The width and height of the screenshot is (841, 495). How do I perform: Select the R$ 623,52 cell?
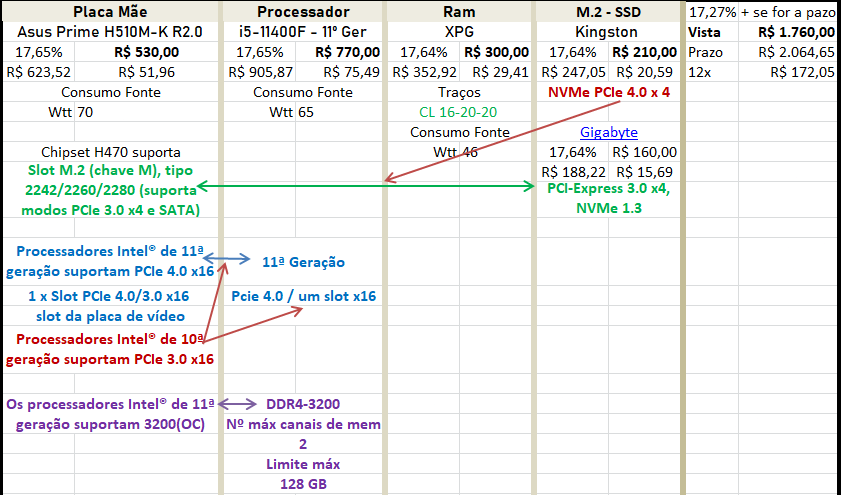coord(39,72)
